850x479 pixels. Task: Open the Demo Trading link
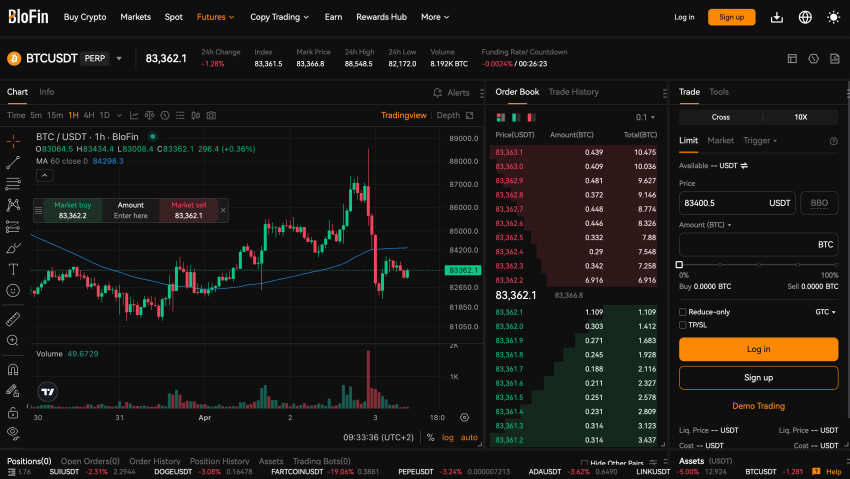[758, 406]
